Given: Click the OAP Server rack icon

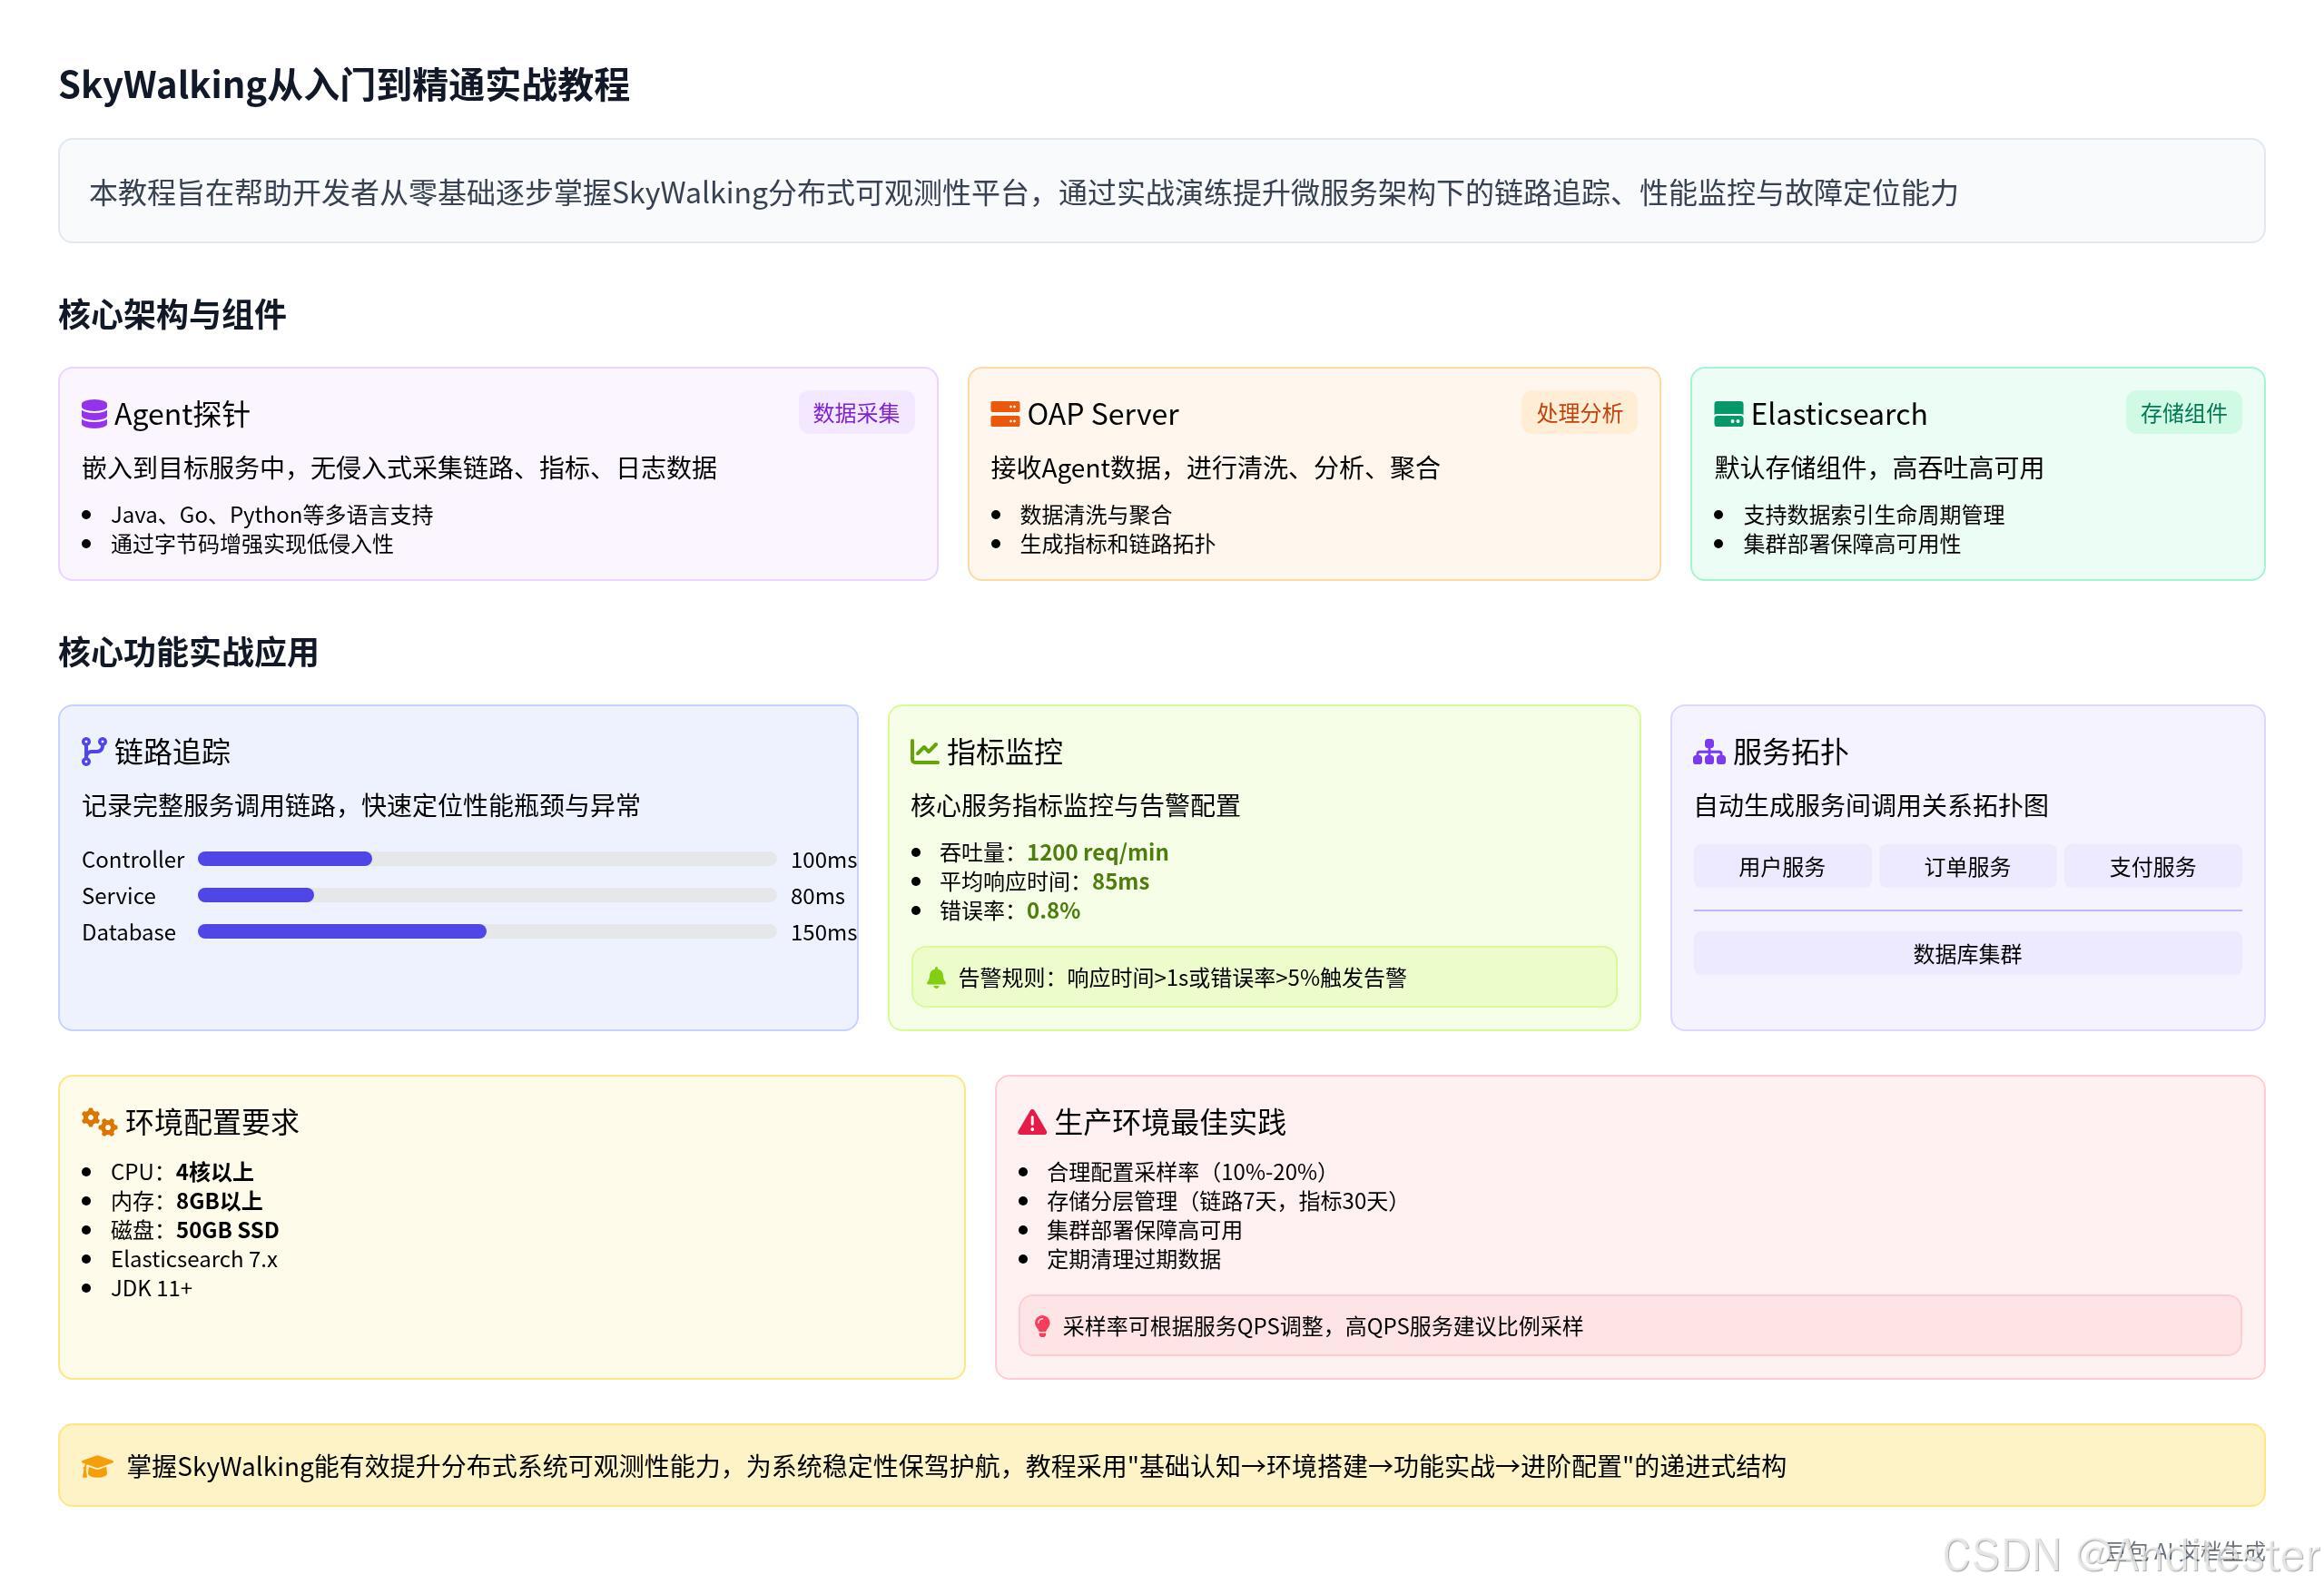Looking at the screenshot, I should coord(1006,413).
